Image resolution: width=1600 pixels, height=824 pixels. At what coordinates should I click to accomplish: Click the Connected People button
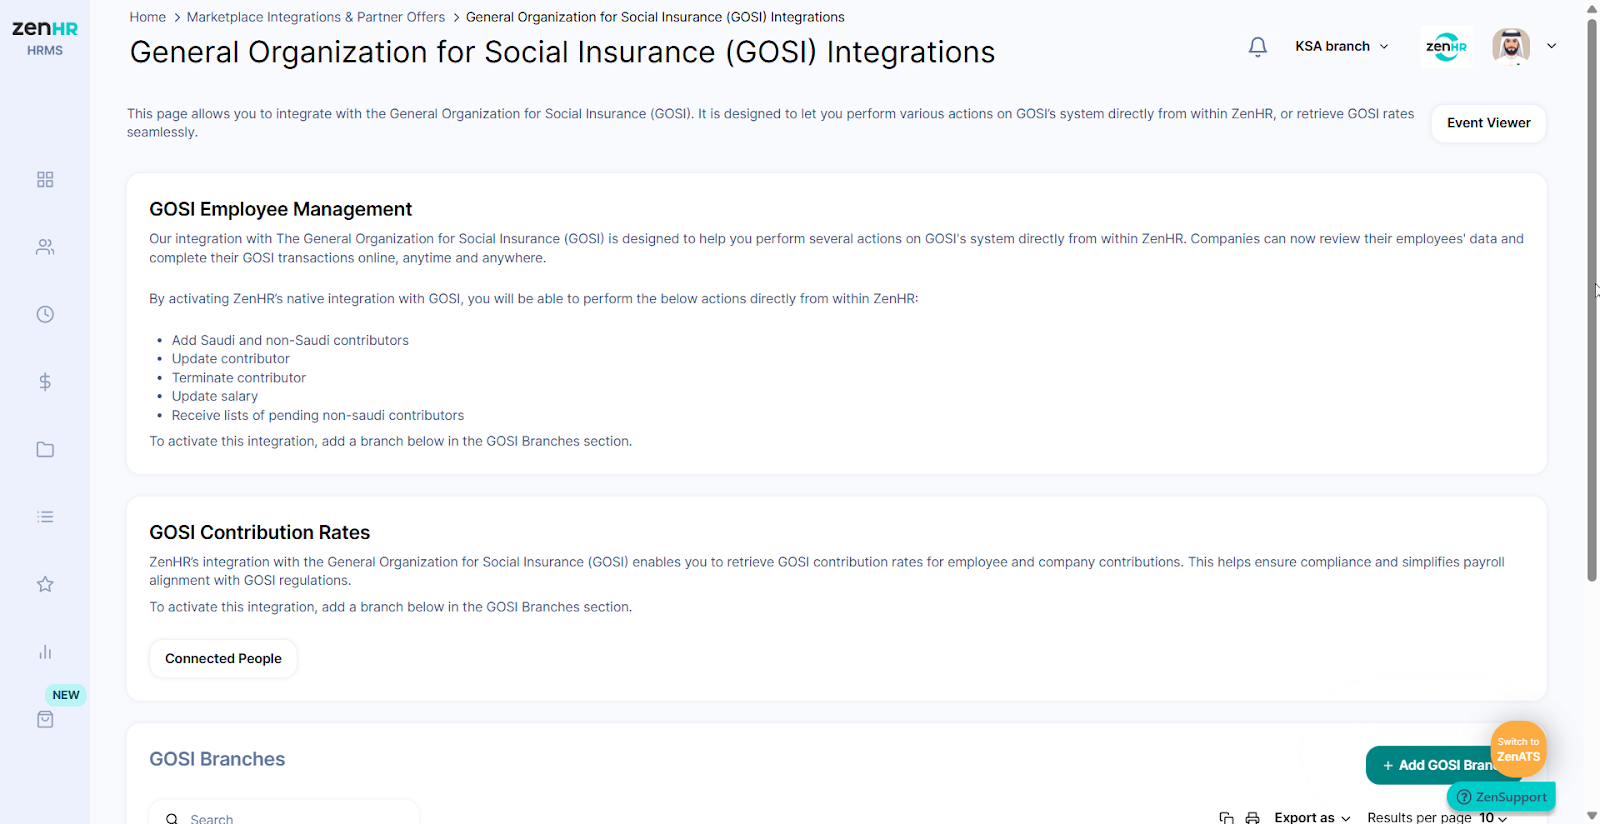[x=223, y=658]
